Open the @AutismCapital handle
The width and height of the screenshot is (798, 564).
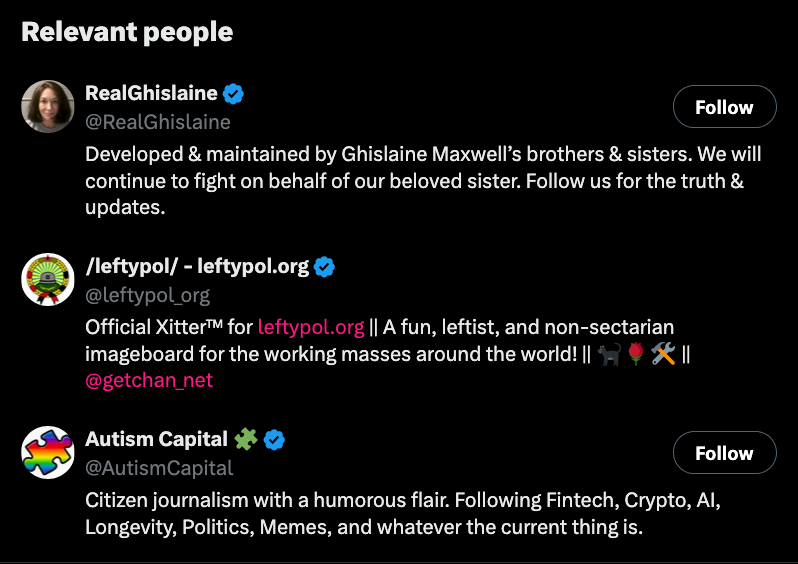point(159,468)
